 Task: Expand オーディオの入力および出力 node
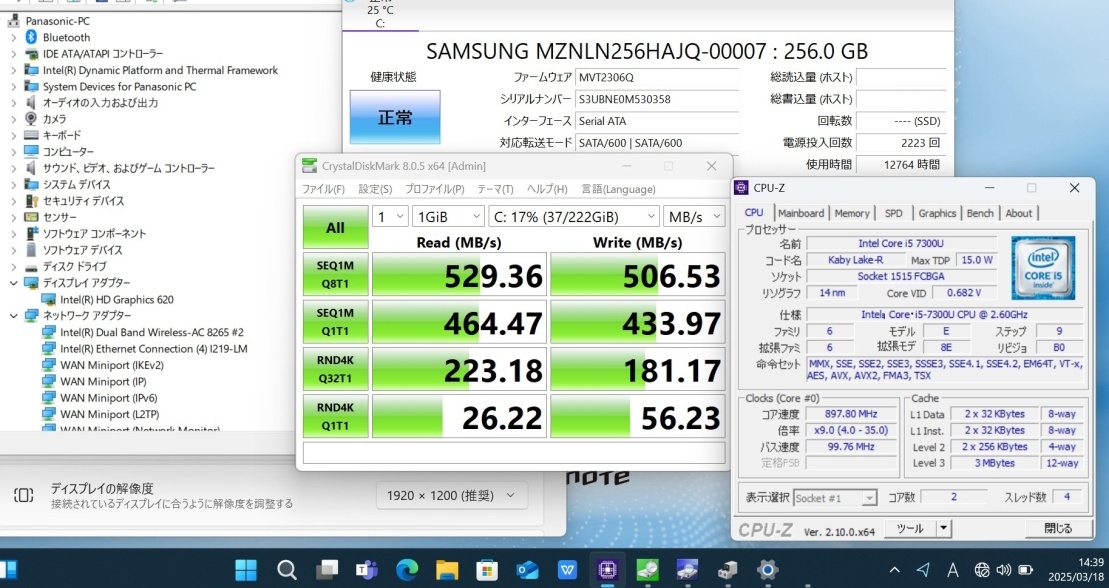13,103
